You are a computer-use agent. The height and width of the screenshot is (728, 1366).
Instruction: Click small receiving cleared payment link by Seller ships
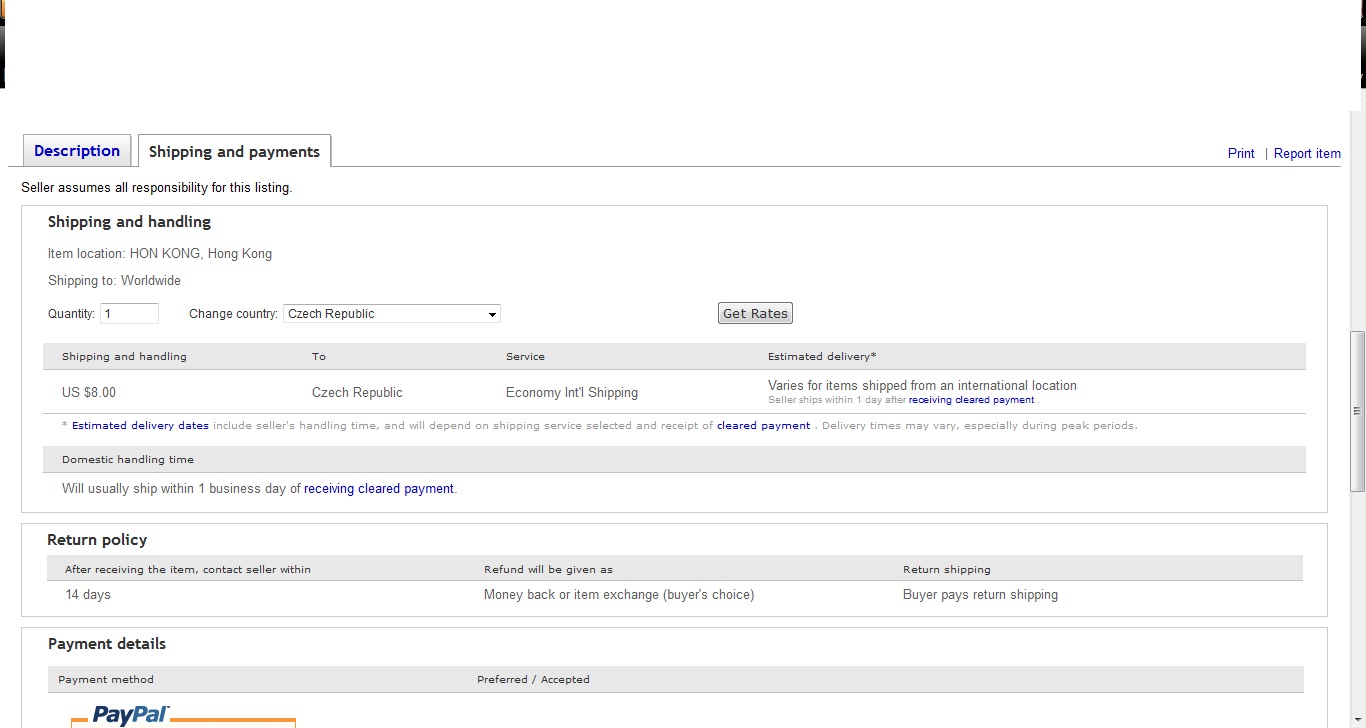(971, 400)
